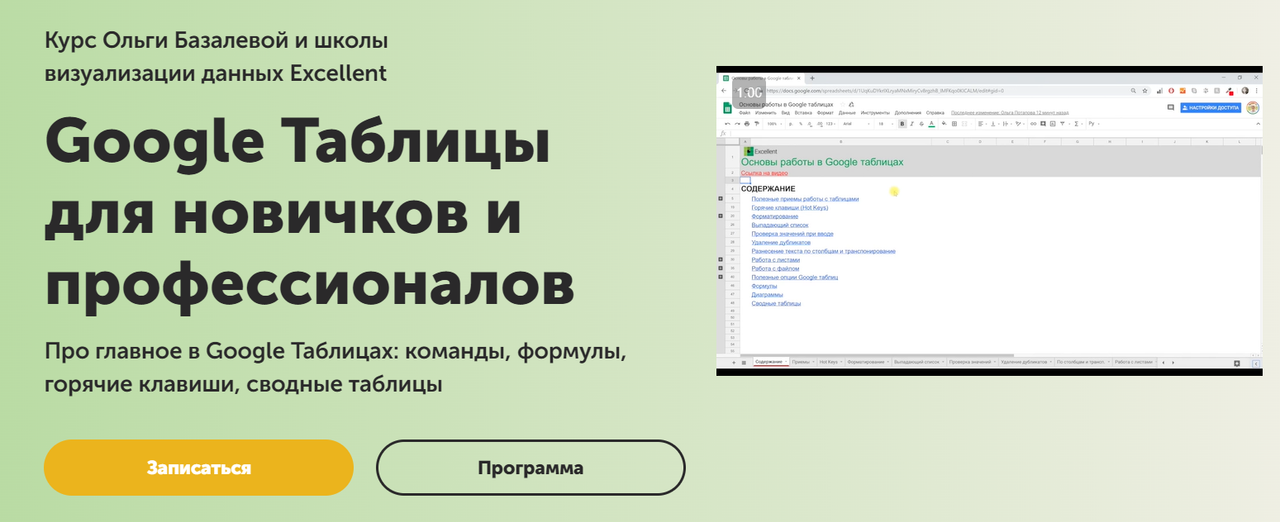This screenshot has width=1280, height=522.
Task: Open a new browser tab with plus
Action: [x=812, y=78]
